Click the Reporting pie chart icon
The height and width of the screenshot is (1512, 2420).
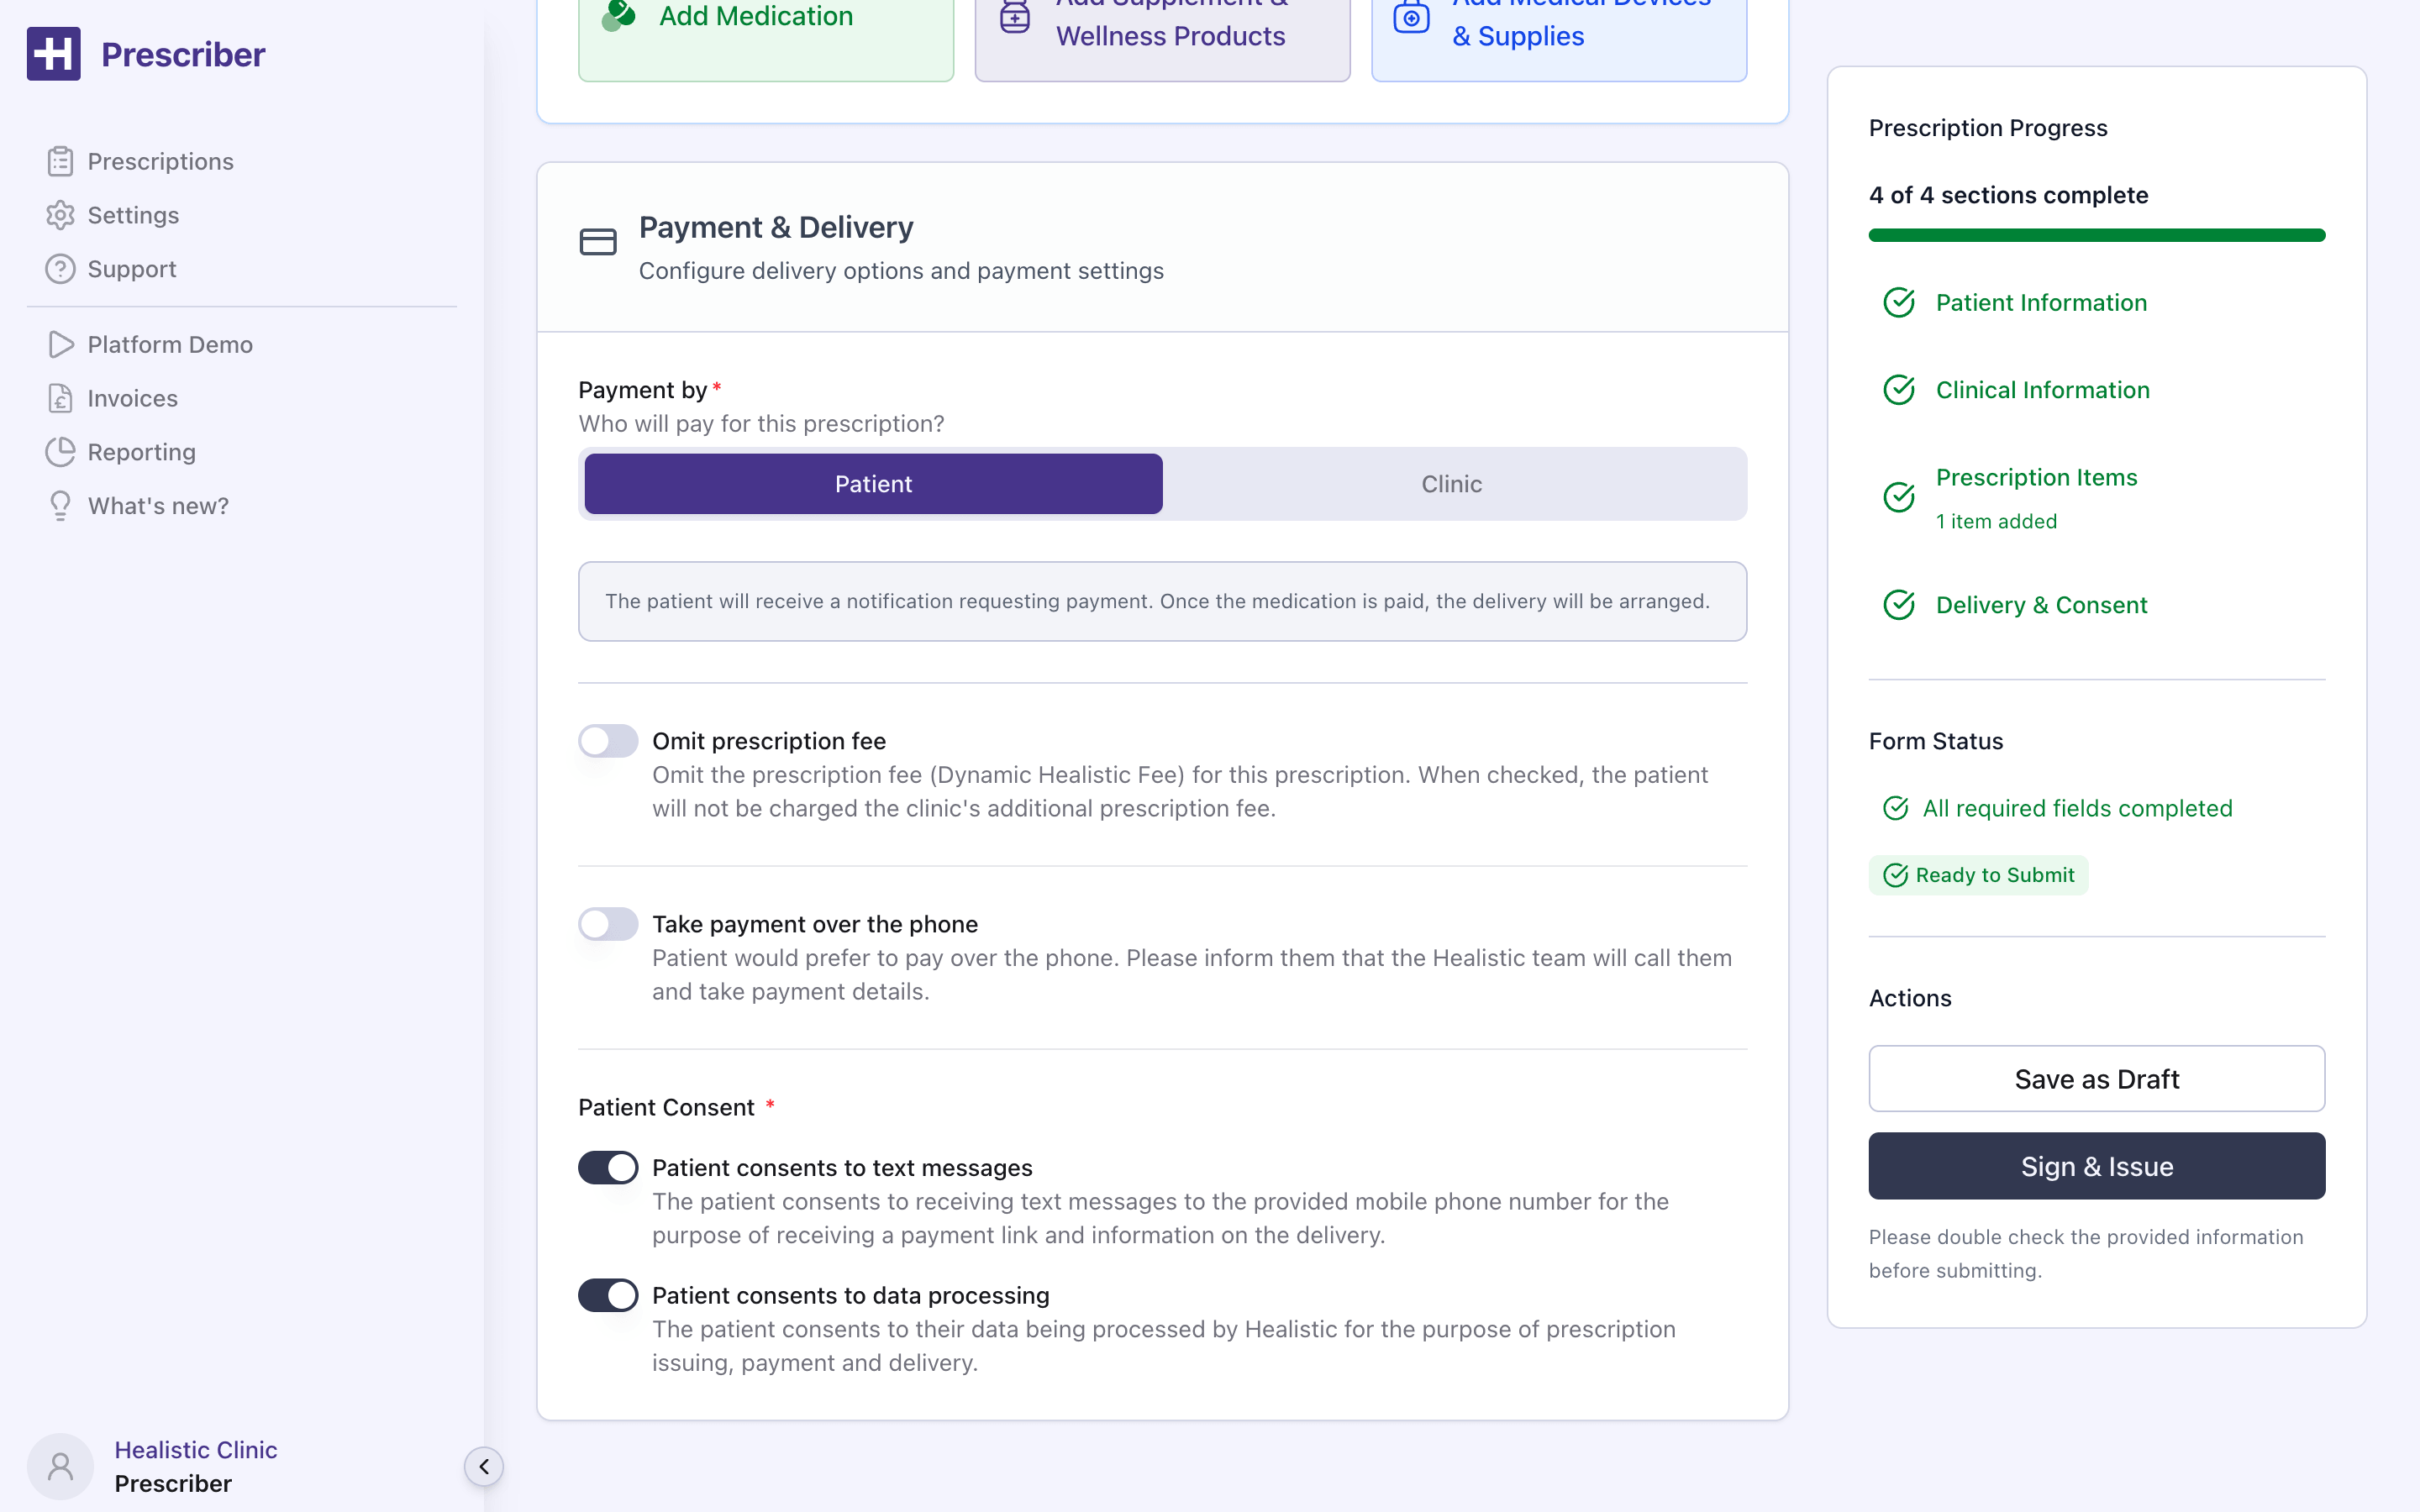60,452
